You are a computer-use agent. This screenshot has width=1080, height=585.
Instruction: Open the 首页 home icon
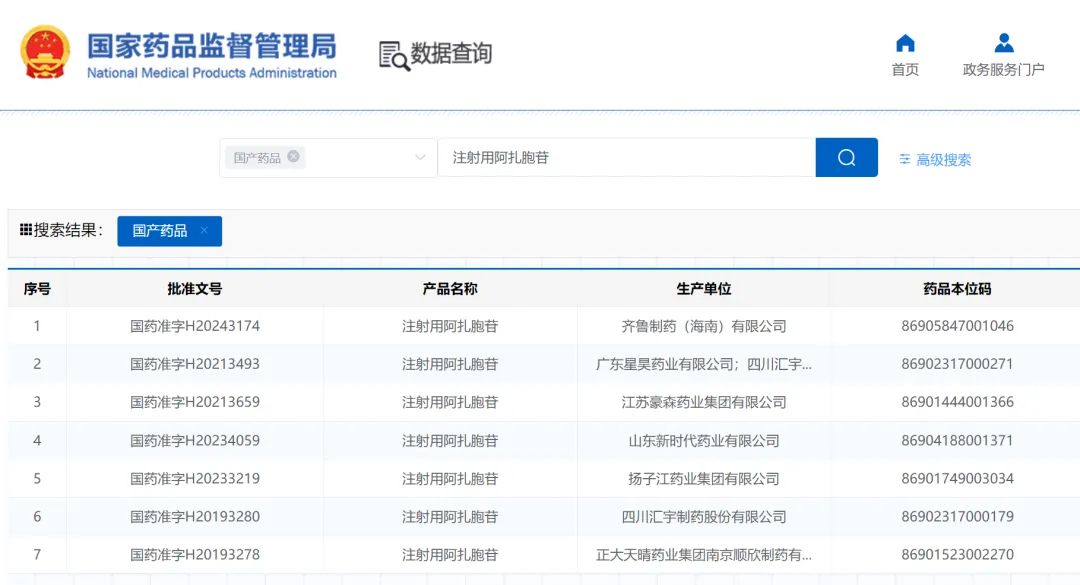905,43
